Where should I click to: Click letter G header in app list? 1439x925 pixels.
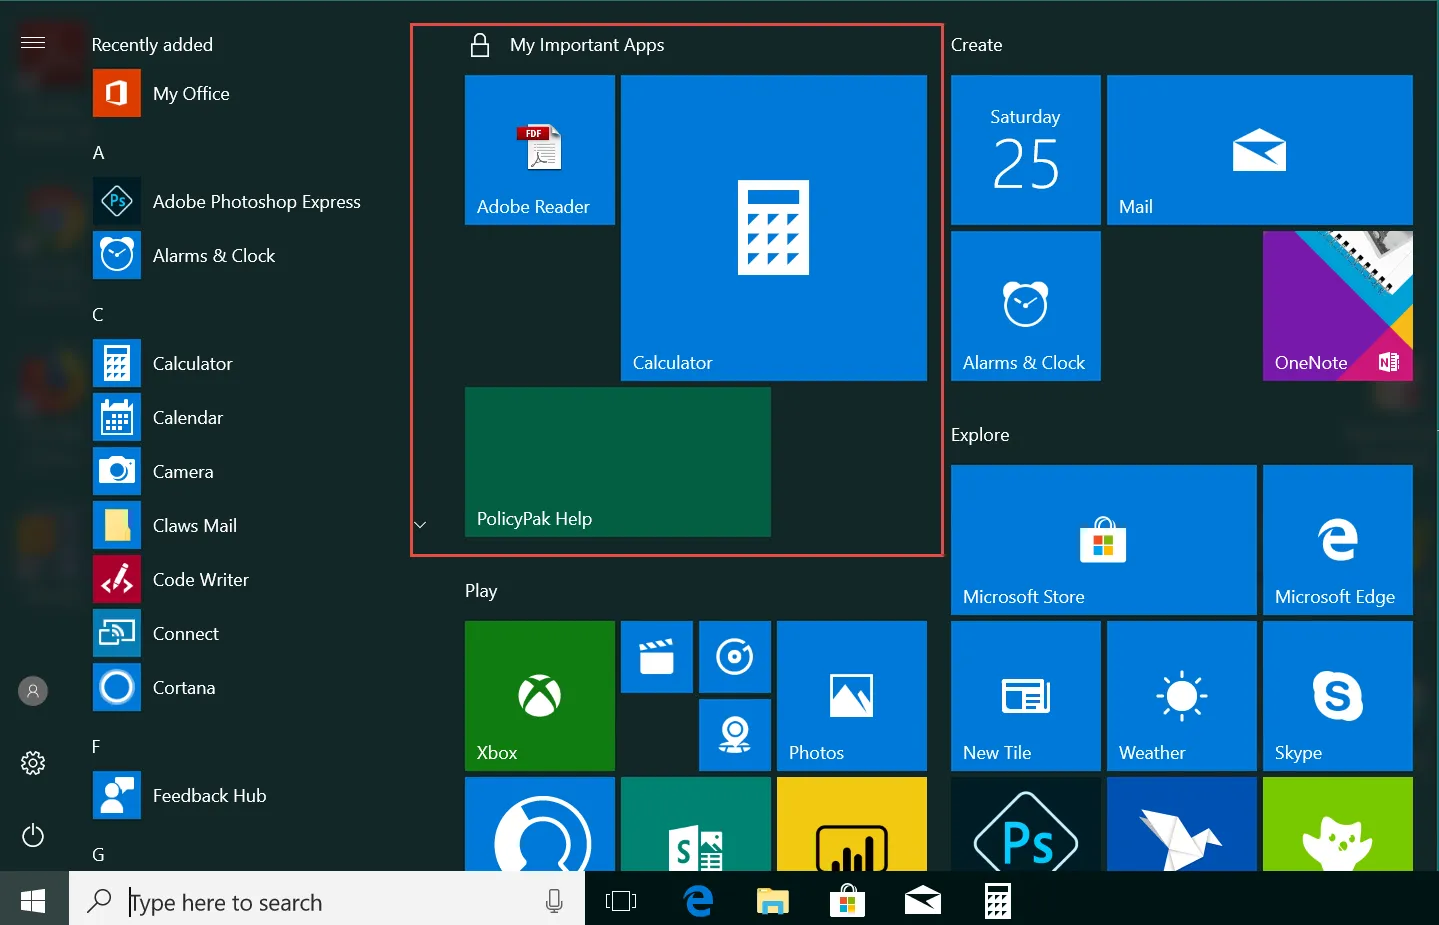coord(98,855)
